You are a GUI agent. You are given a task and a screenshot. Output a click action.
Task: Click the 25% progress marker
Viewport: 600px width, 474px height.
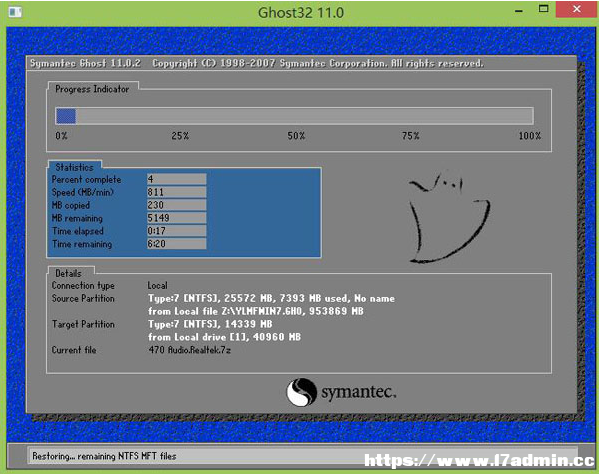coord(180,136)
